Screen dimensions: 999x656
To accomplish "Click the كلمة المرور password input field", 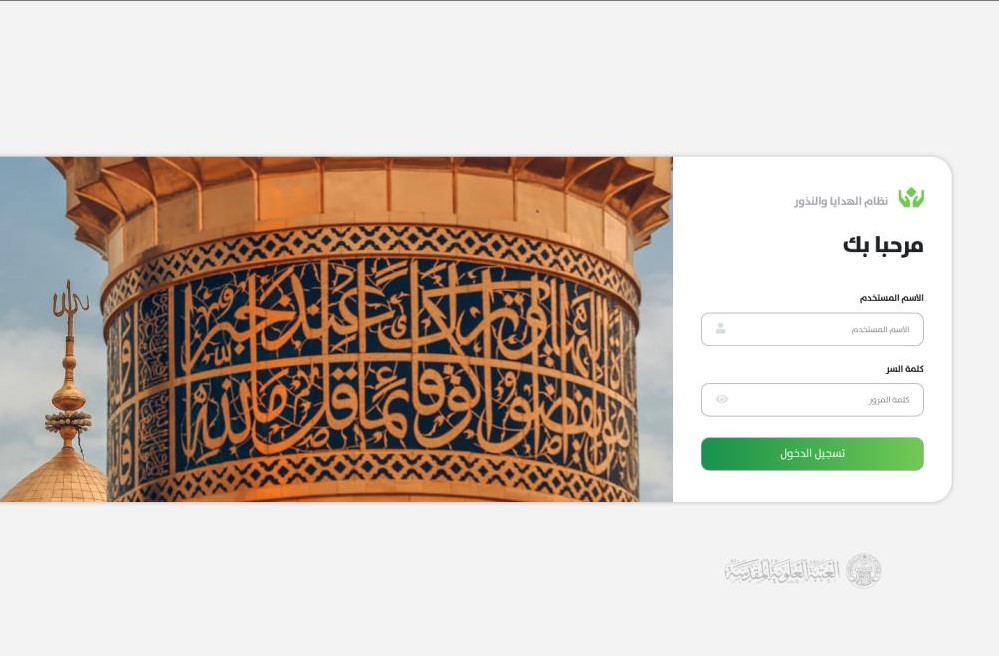I will click(x=812, y=400).
